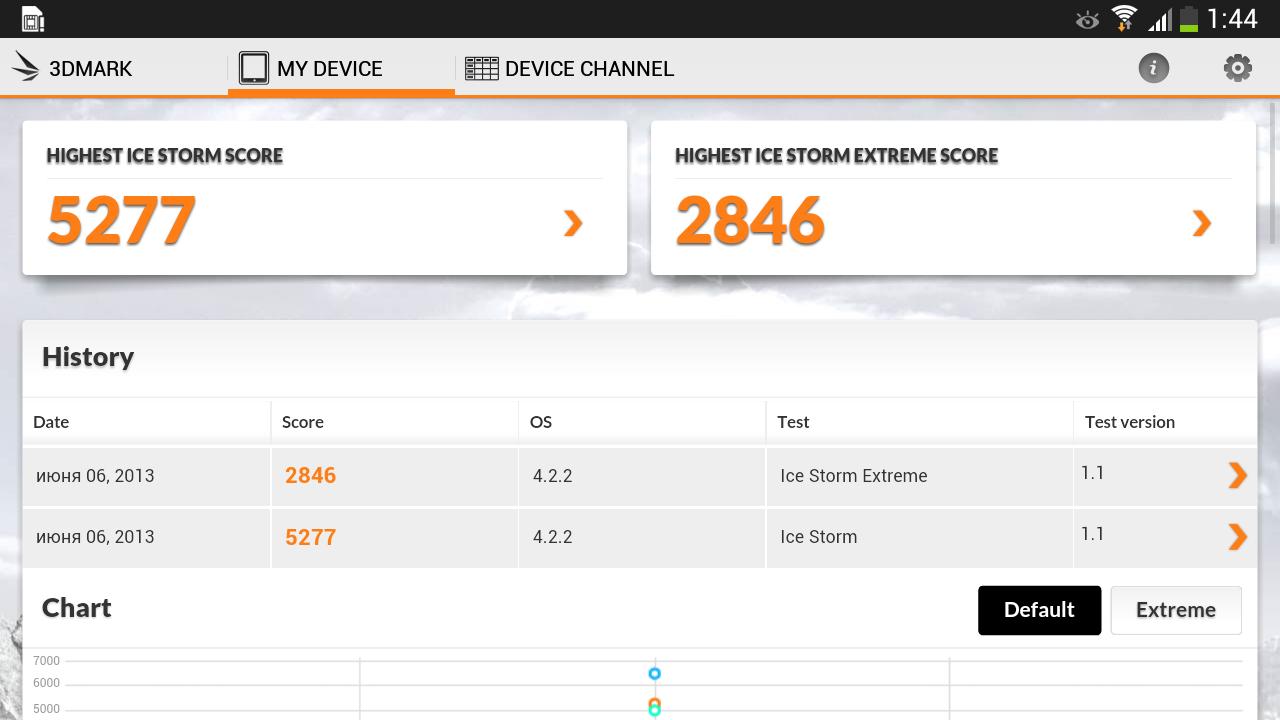Open details arrow for Highest Ice Storm score
The image size is (1280, 720).
tap(573, 223)
